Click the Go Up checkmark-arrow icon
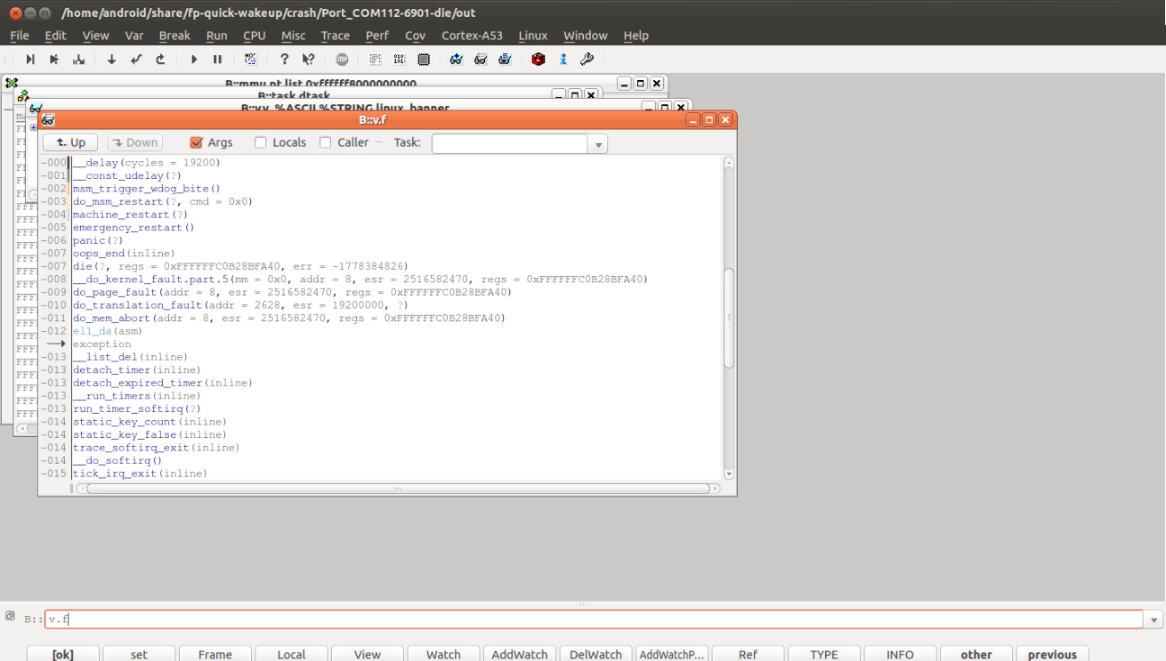The height and width of the screenshot is (661, 1166). pos(136,59)
